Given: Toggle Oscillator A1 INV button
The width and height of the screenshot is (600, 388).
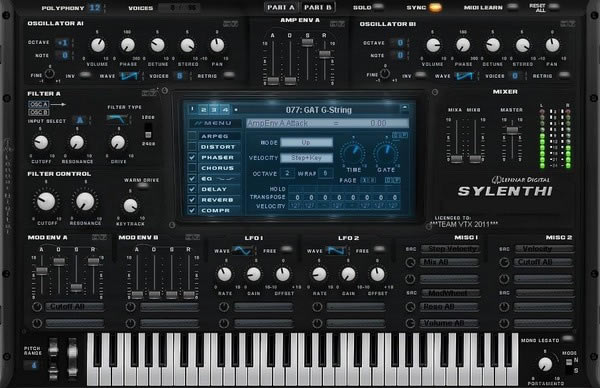Looking at the screenshot, I should [85, 75].
